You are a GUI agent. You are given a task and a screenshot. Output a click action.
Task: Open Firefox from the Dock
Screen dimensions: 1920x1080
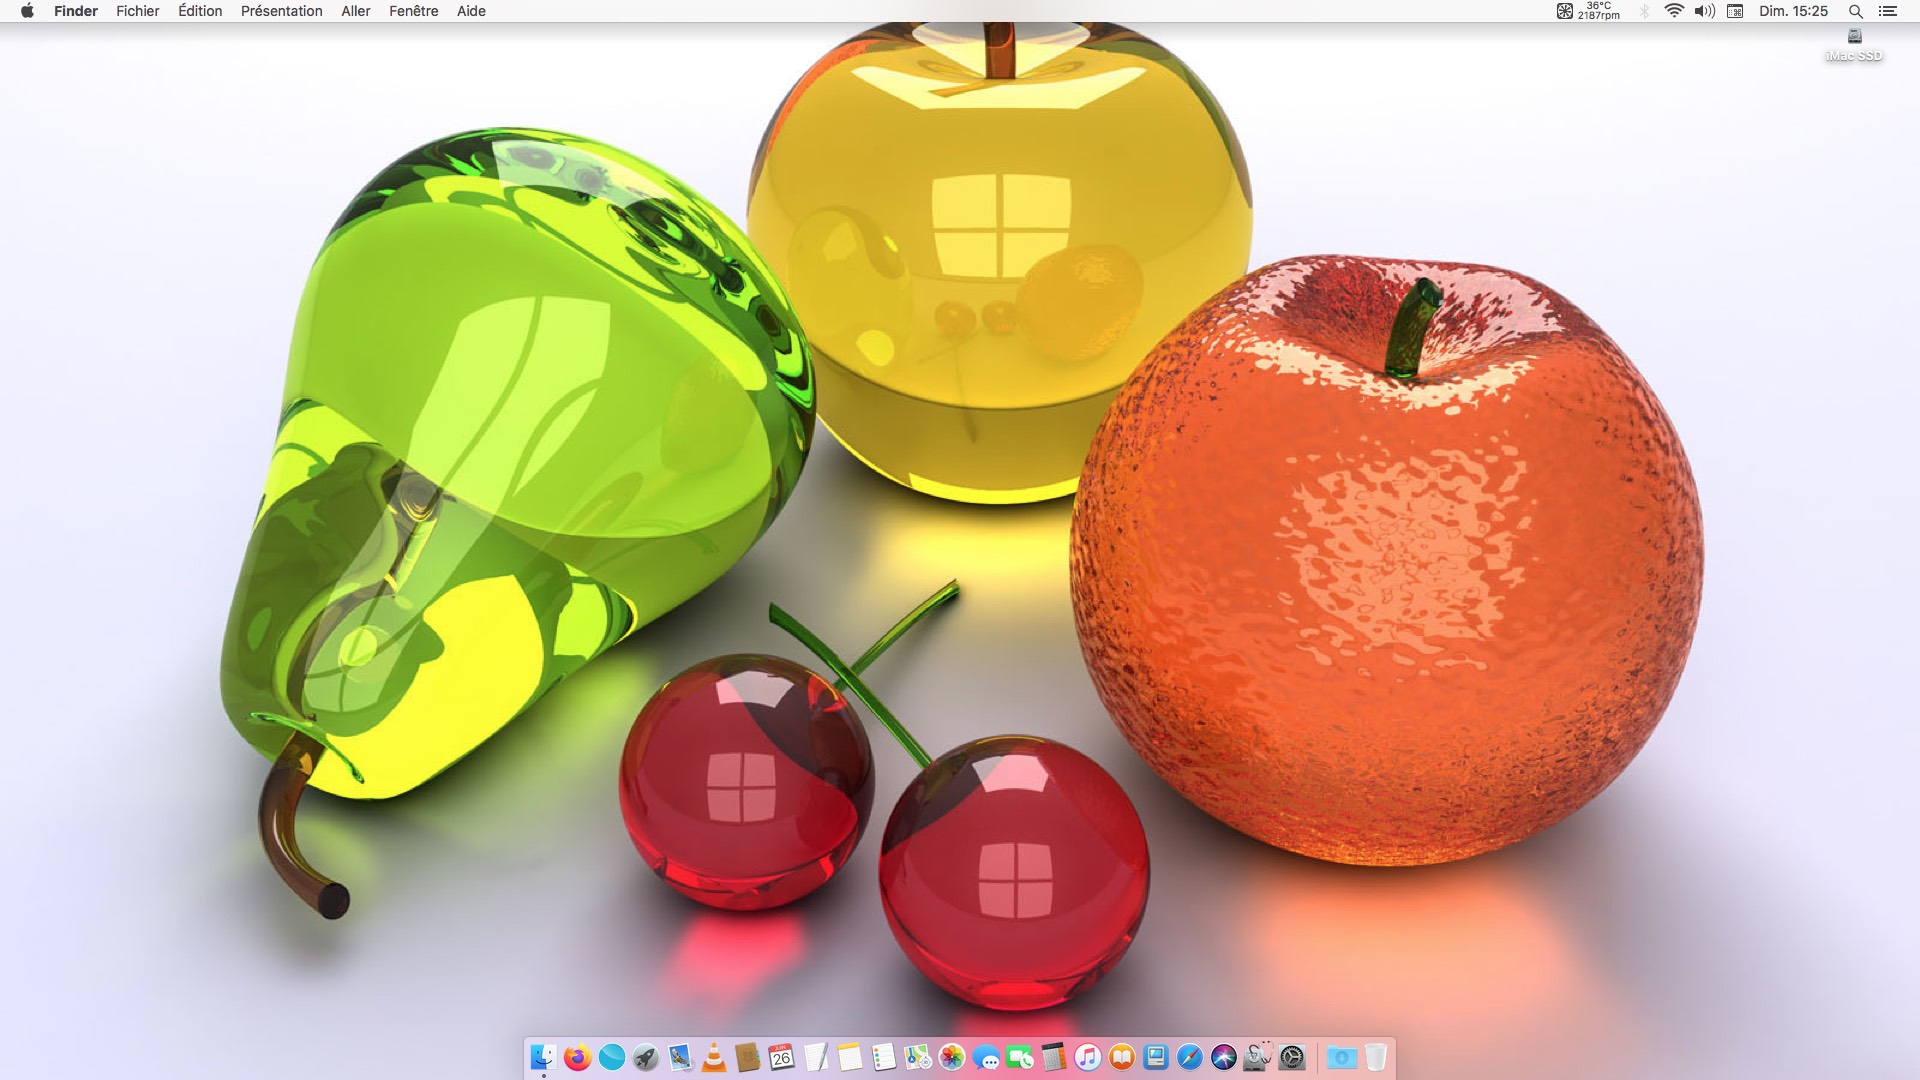click(x=578, y=1057)
